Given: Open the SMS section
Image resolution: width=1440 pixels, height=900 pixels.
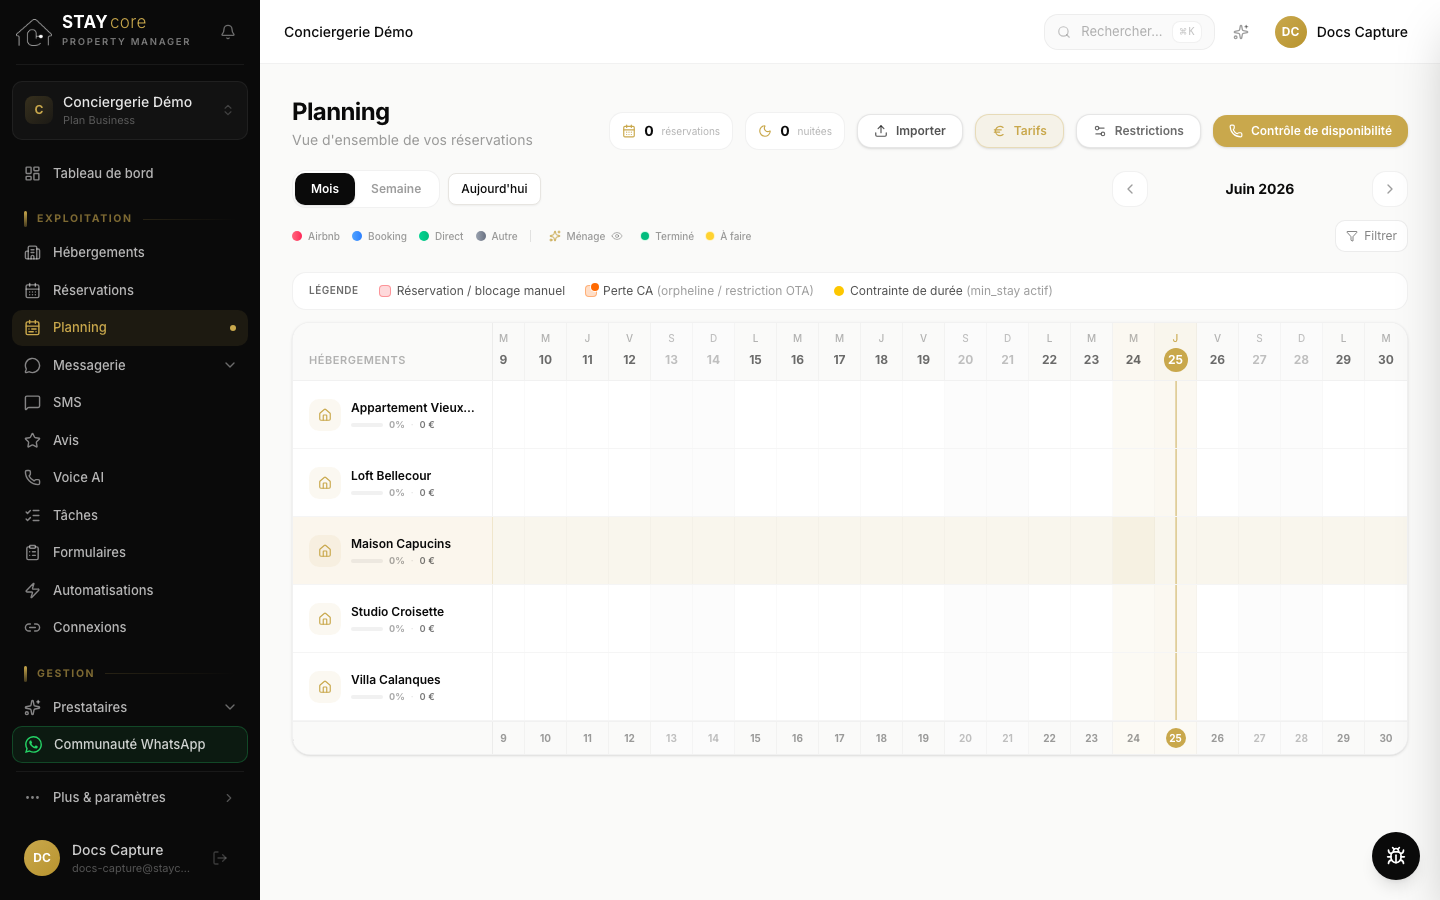Looking at the screenshot, I should tap(130, 402).
